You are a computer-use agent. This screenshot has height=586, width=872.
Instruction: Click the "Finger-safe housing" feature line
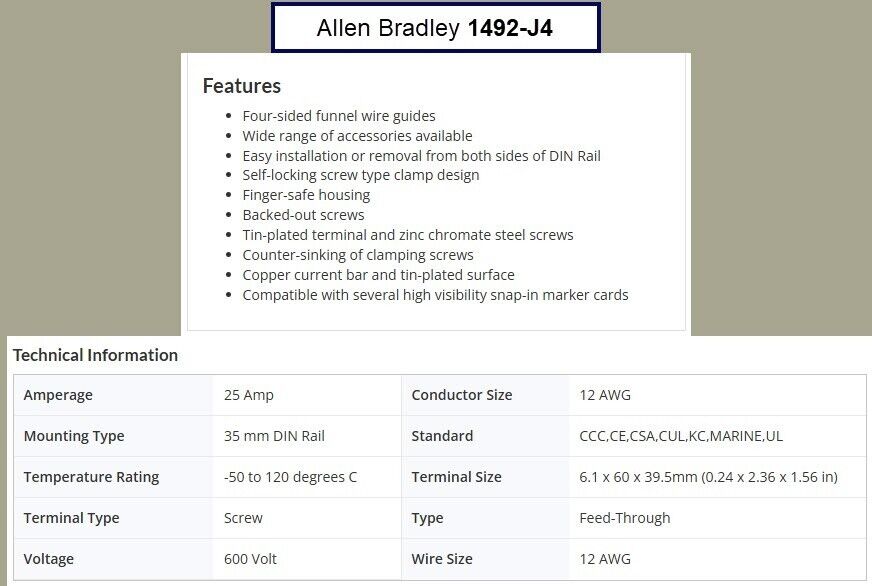coord(306,195)
